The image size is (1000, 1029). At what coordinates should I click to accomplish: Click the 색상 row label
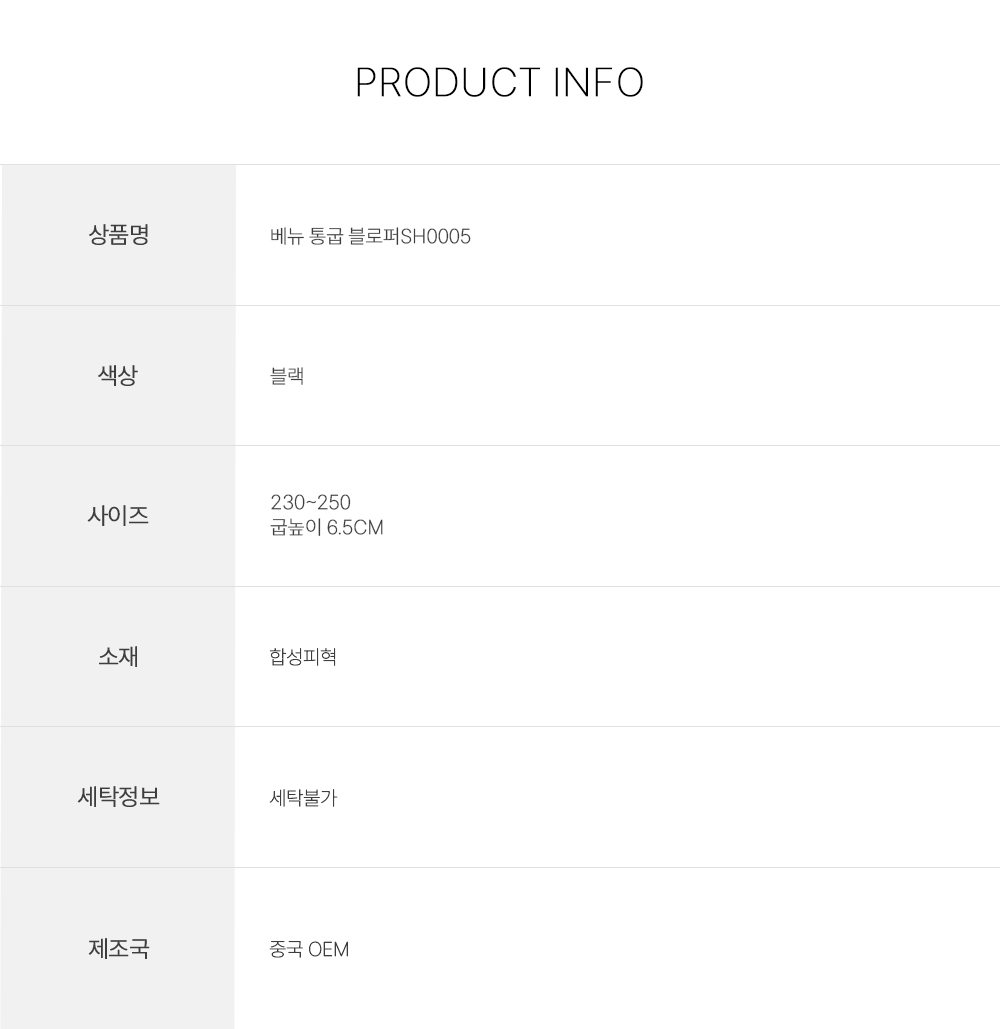click(x=118, y=376)
